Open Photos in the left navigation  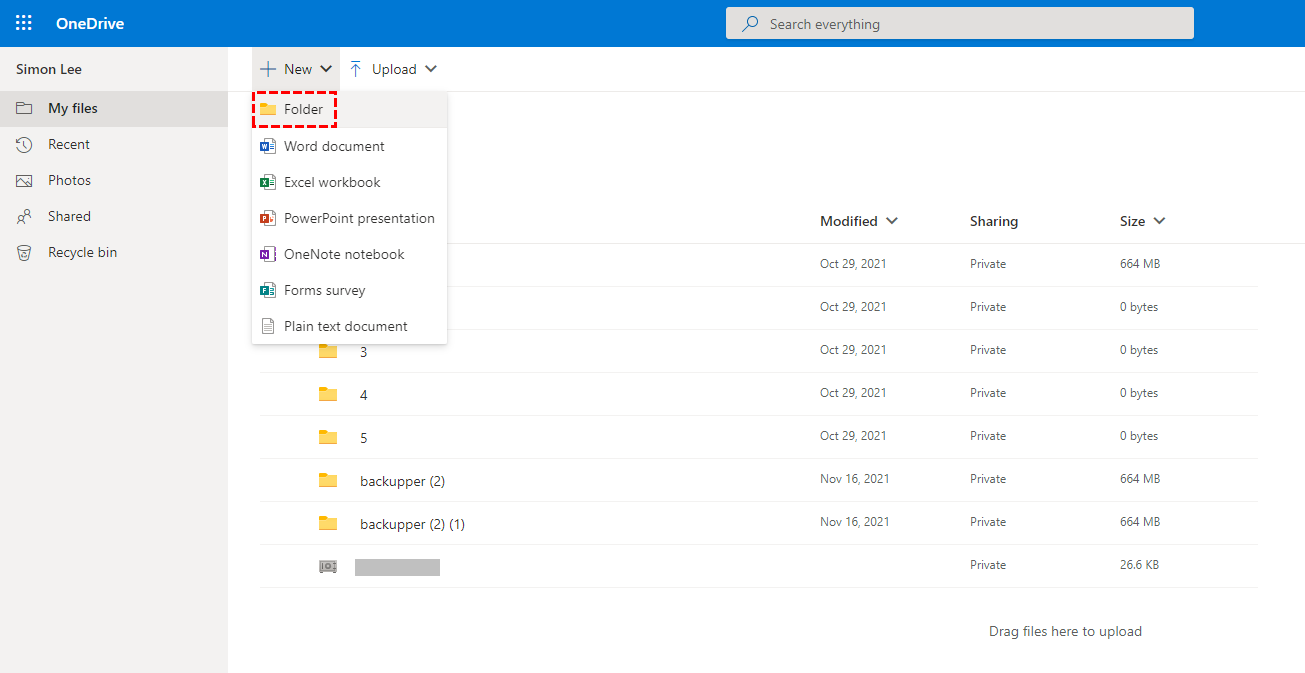click(69, 181)
